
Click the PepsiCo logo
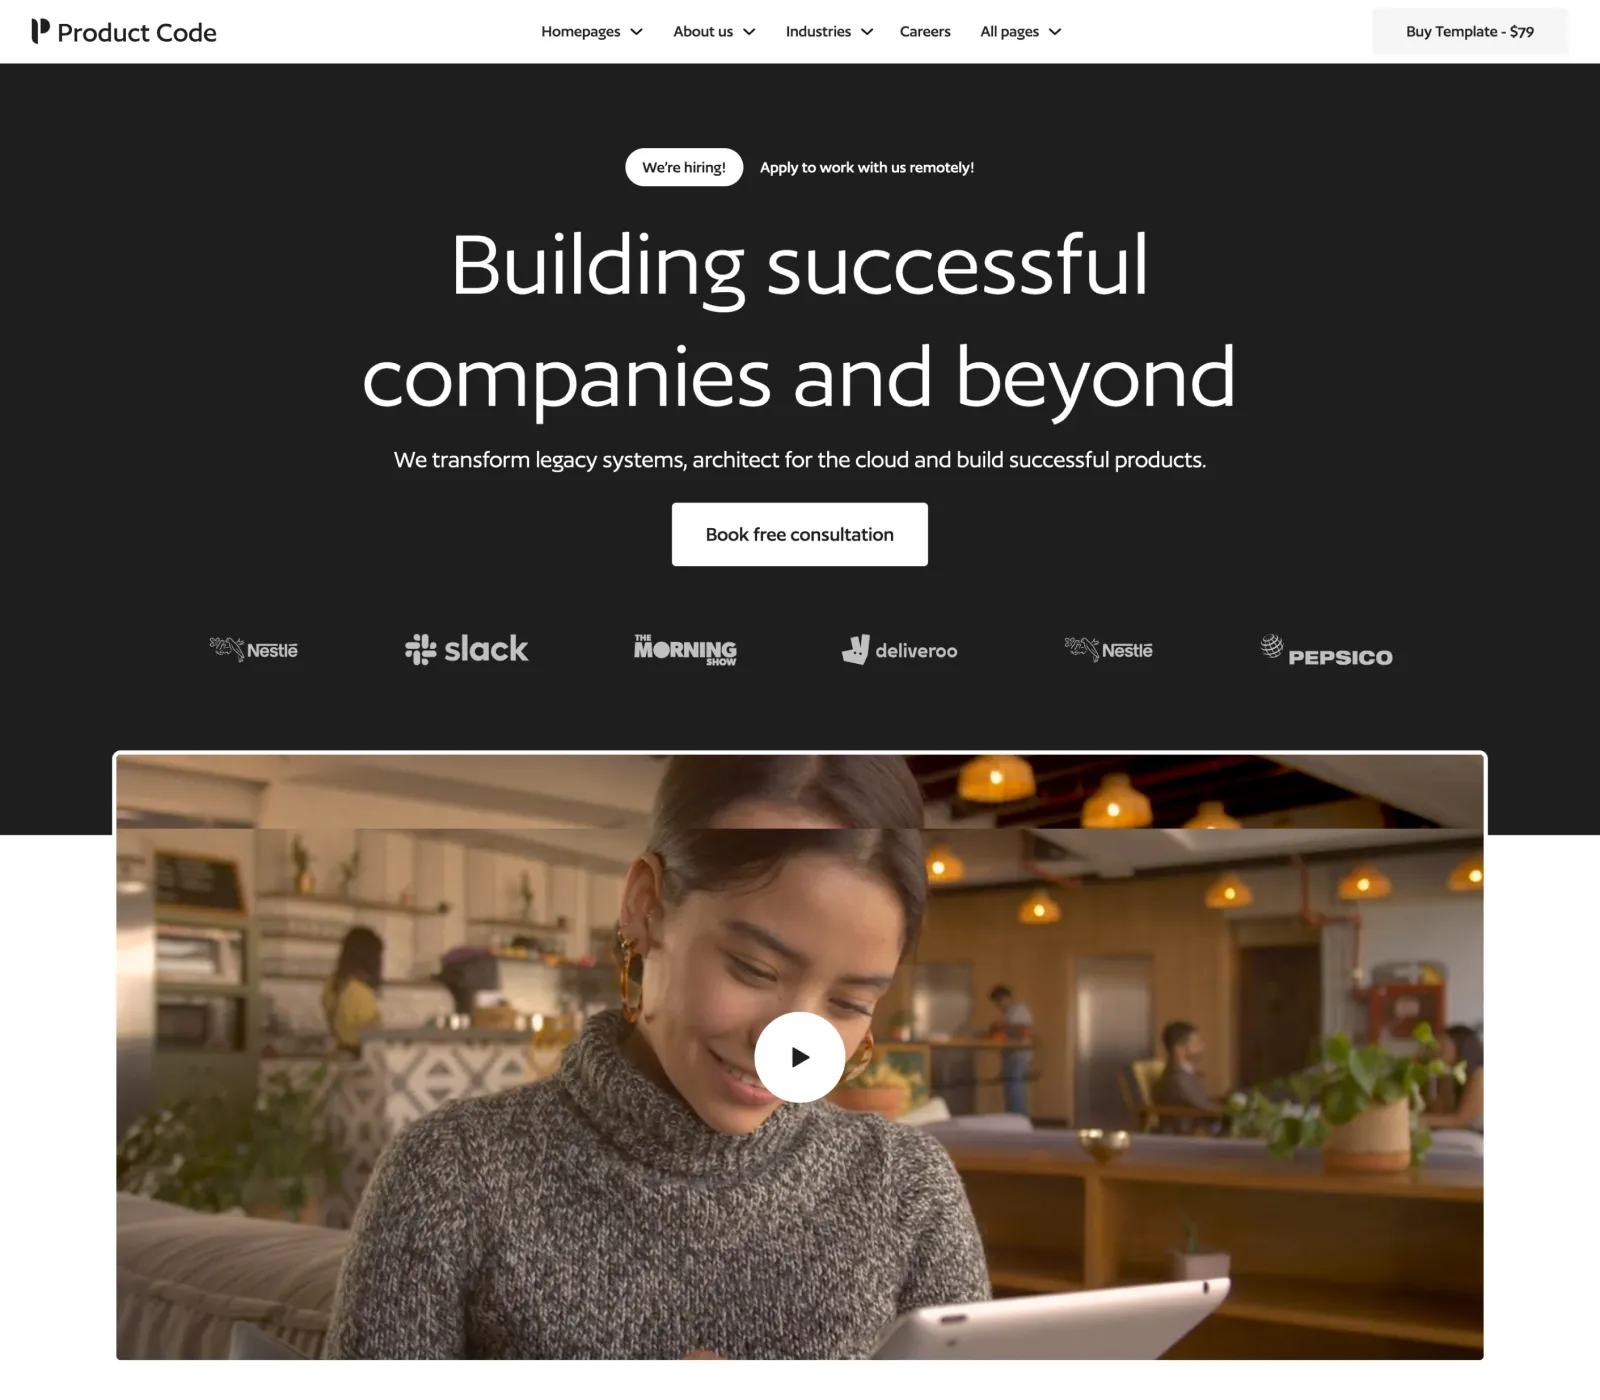(x=1326, y=651)
